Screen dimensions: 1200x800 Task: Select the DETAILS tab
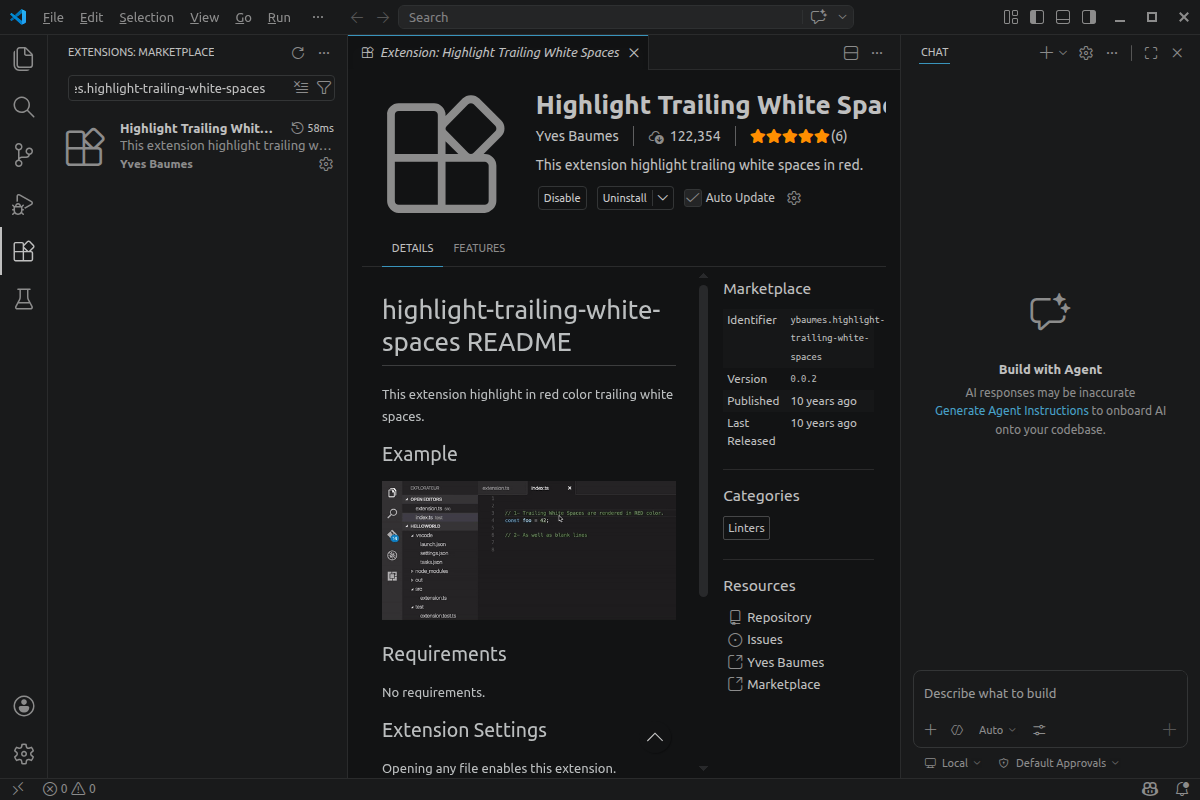point(412,248)
